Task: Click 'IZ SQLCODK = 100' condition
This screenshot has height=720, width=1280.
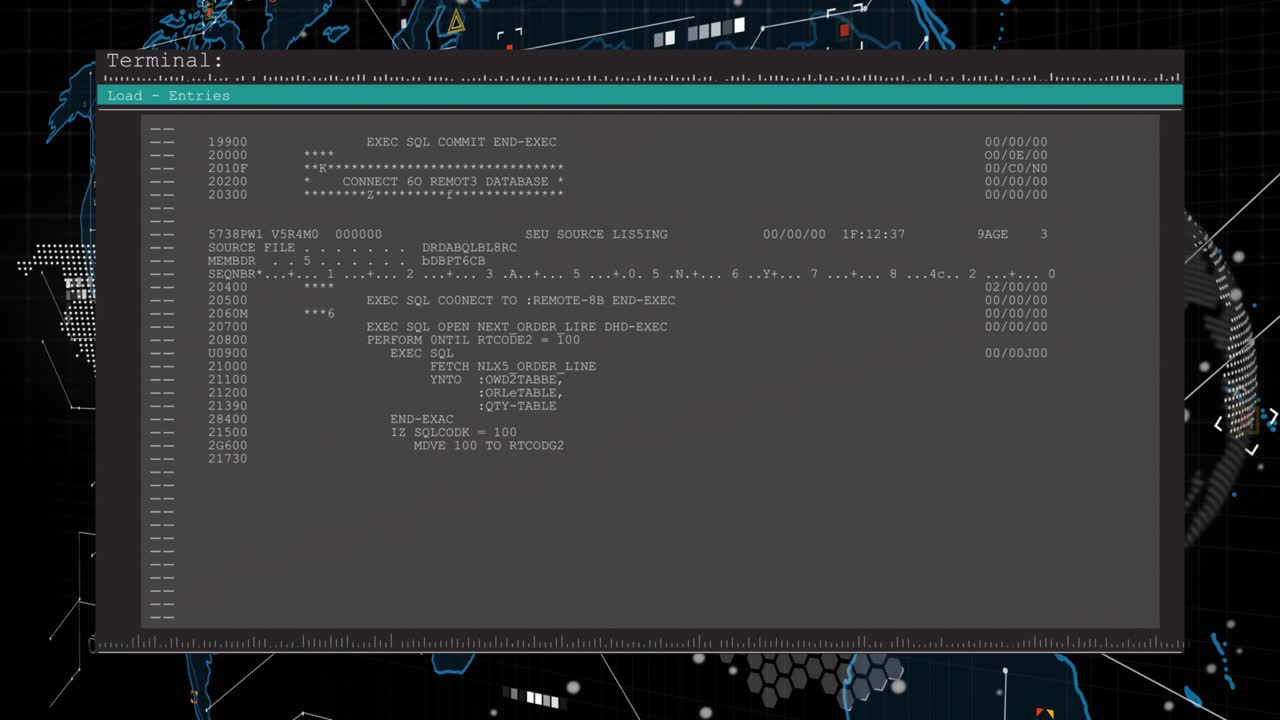Action: tap(453, 432)
